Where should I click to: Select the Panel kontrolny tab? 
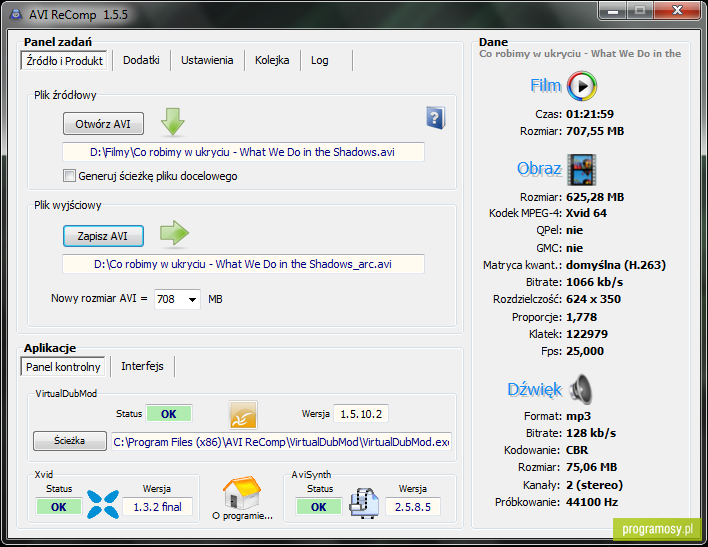tap(63, 367)
